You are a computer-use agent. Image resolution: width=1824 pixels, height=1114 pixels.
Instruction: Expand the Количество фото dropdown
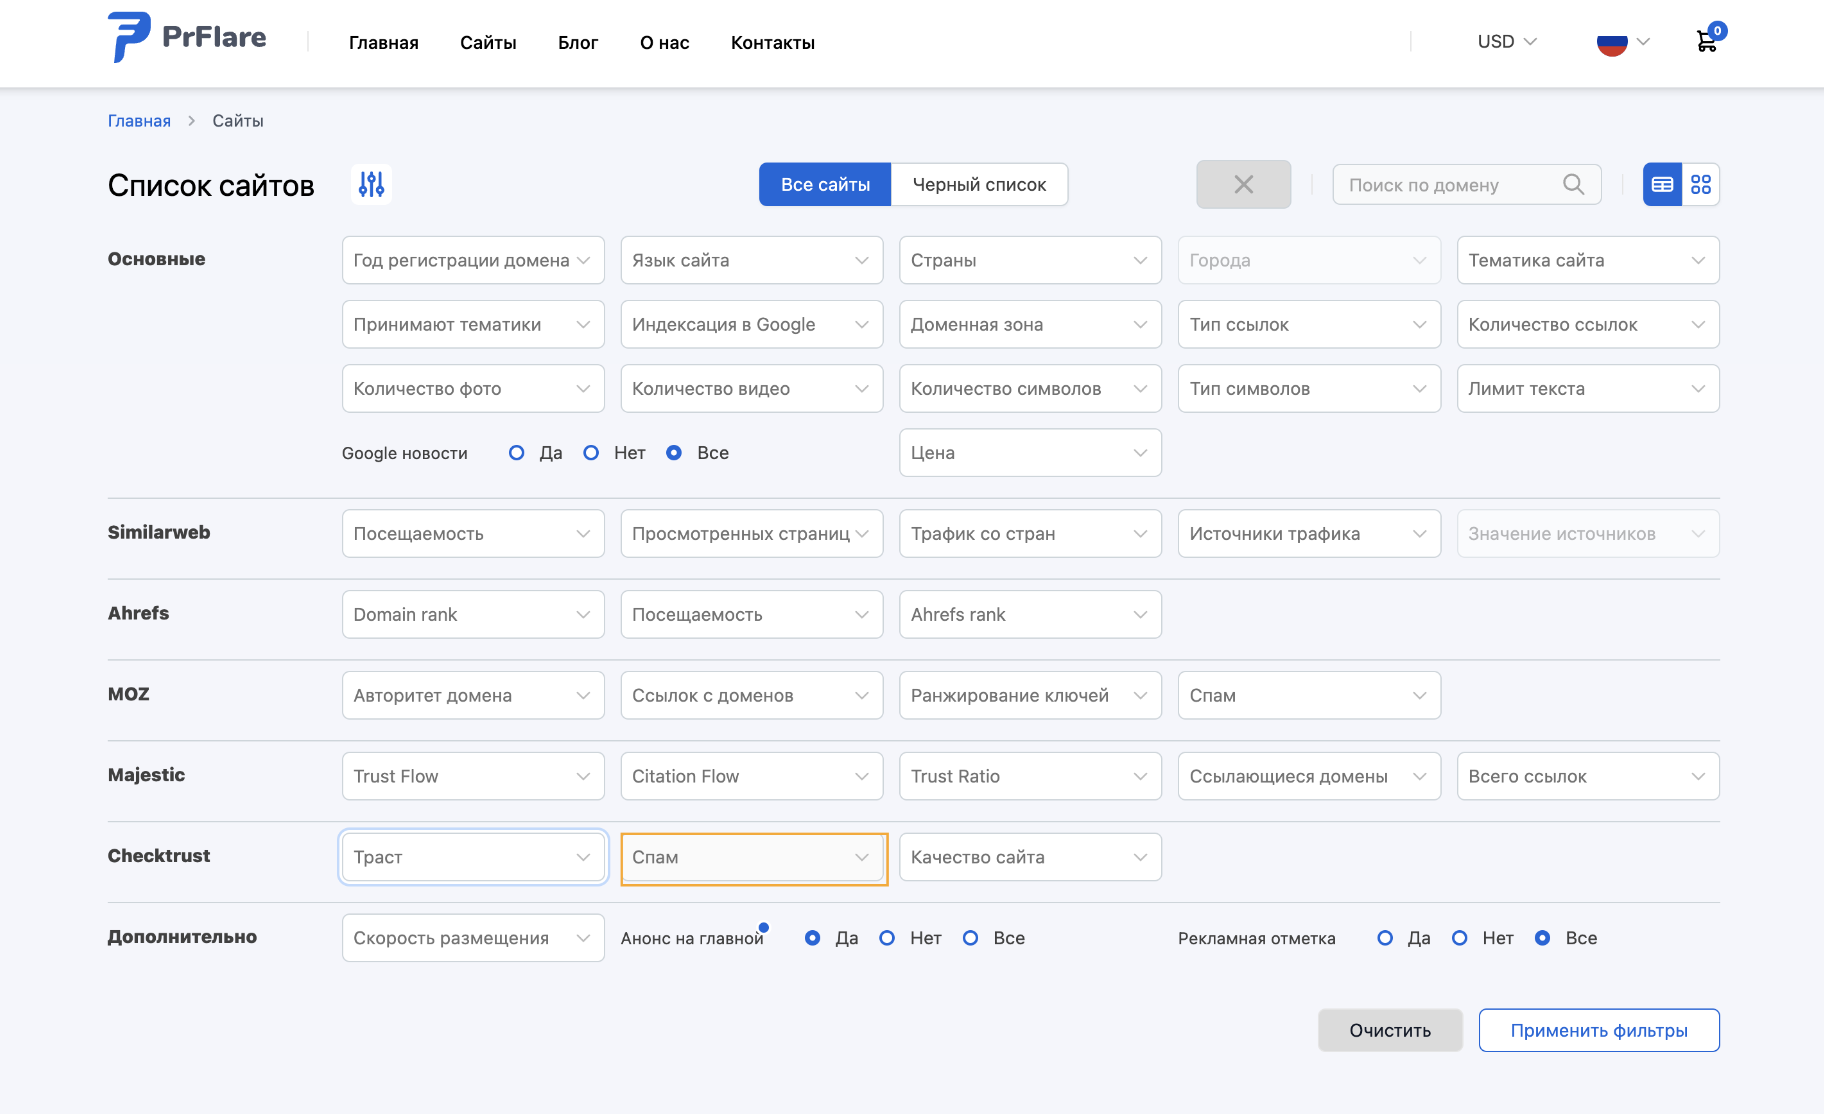coord(473,388)
